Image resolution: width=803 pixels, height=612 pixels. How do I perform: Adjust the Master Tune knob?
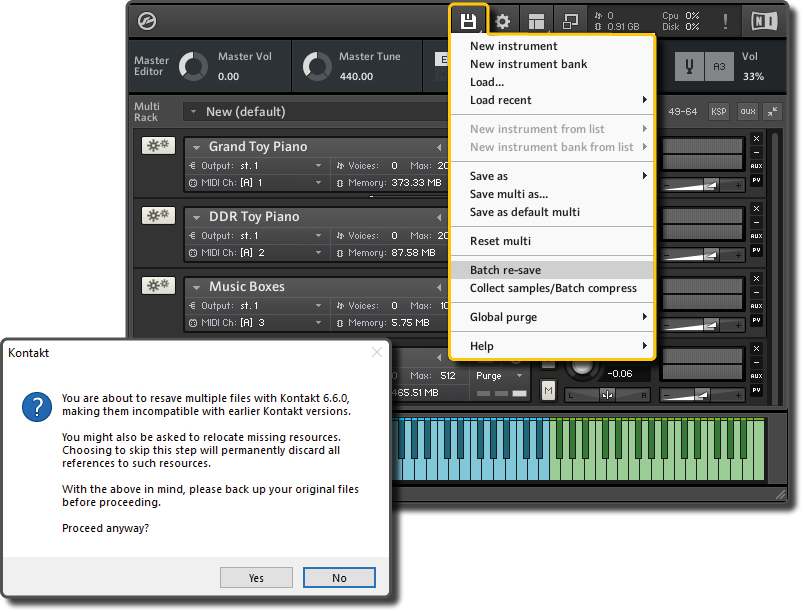(317, 66)
